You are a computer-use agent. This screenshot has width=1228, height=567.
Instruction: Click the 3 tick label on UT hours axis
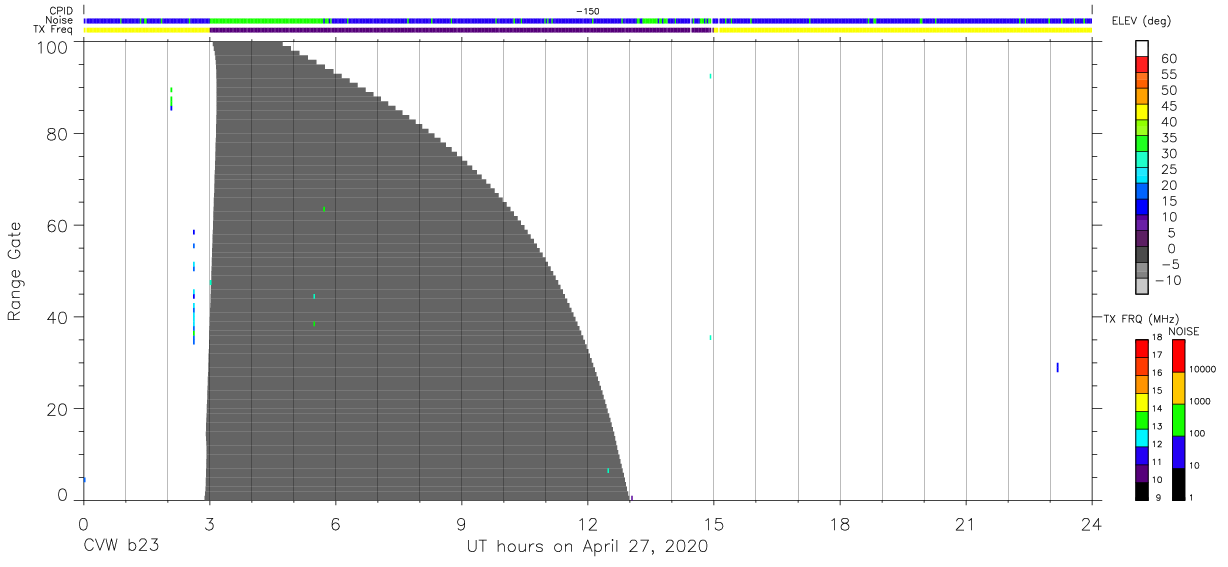pyautogui.click(x=209, y=523)
